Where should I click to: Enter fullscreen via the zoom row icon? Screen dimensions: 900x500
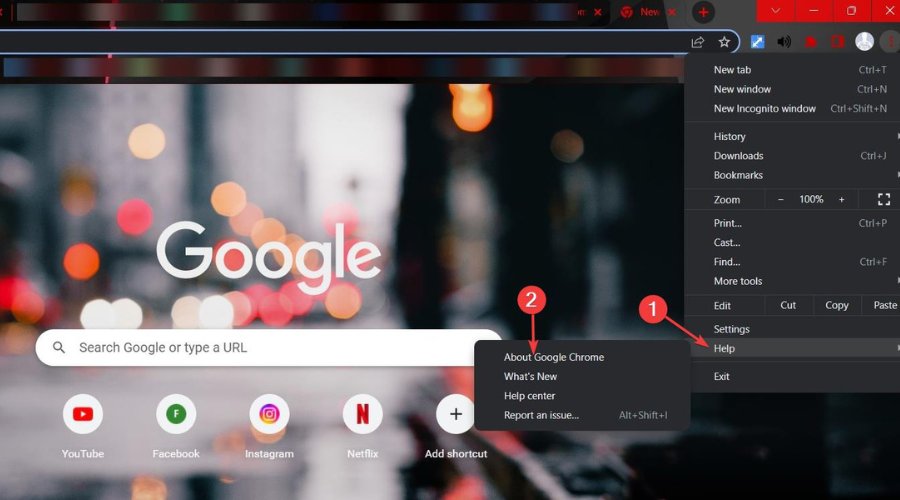click(x=884, y=199)
